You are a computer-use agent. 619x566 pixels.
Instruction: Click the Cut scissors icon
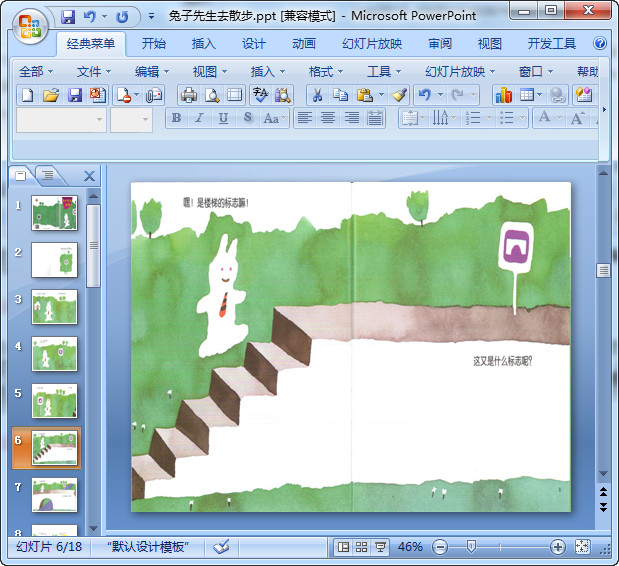[x=317, y=95]
